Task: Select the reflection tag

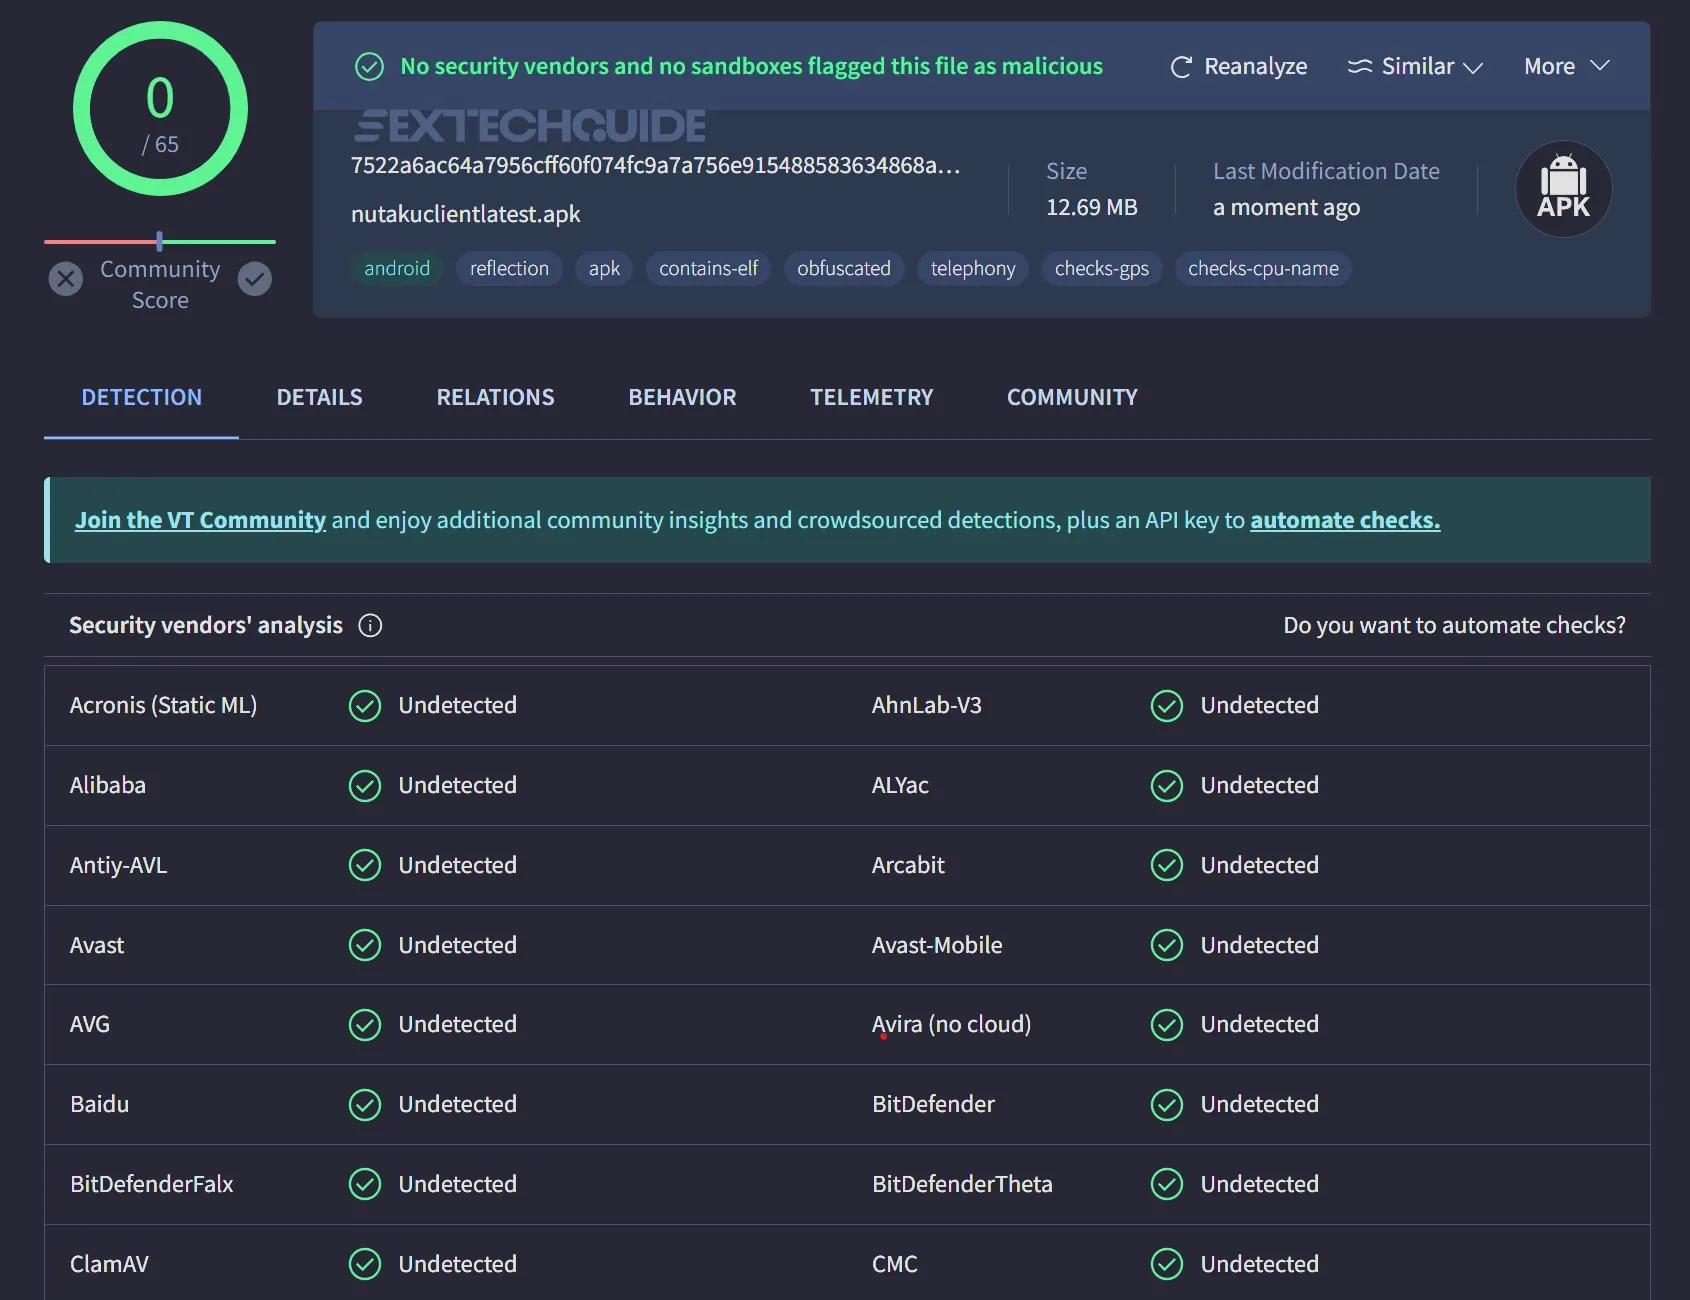Action: [x=509, y=268]
